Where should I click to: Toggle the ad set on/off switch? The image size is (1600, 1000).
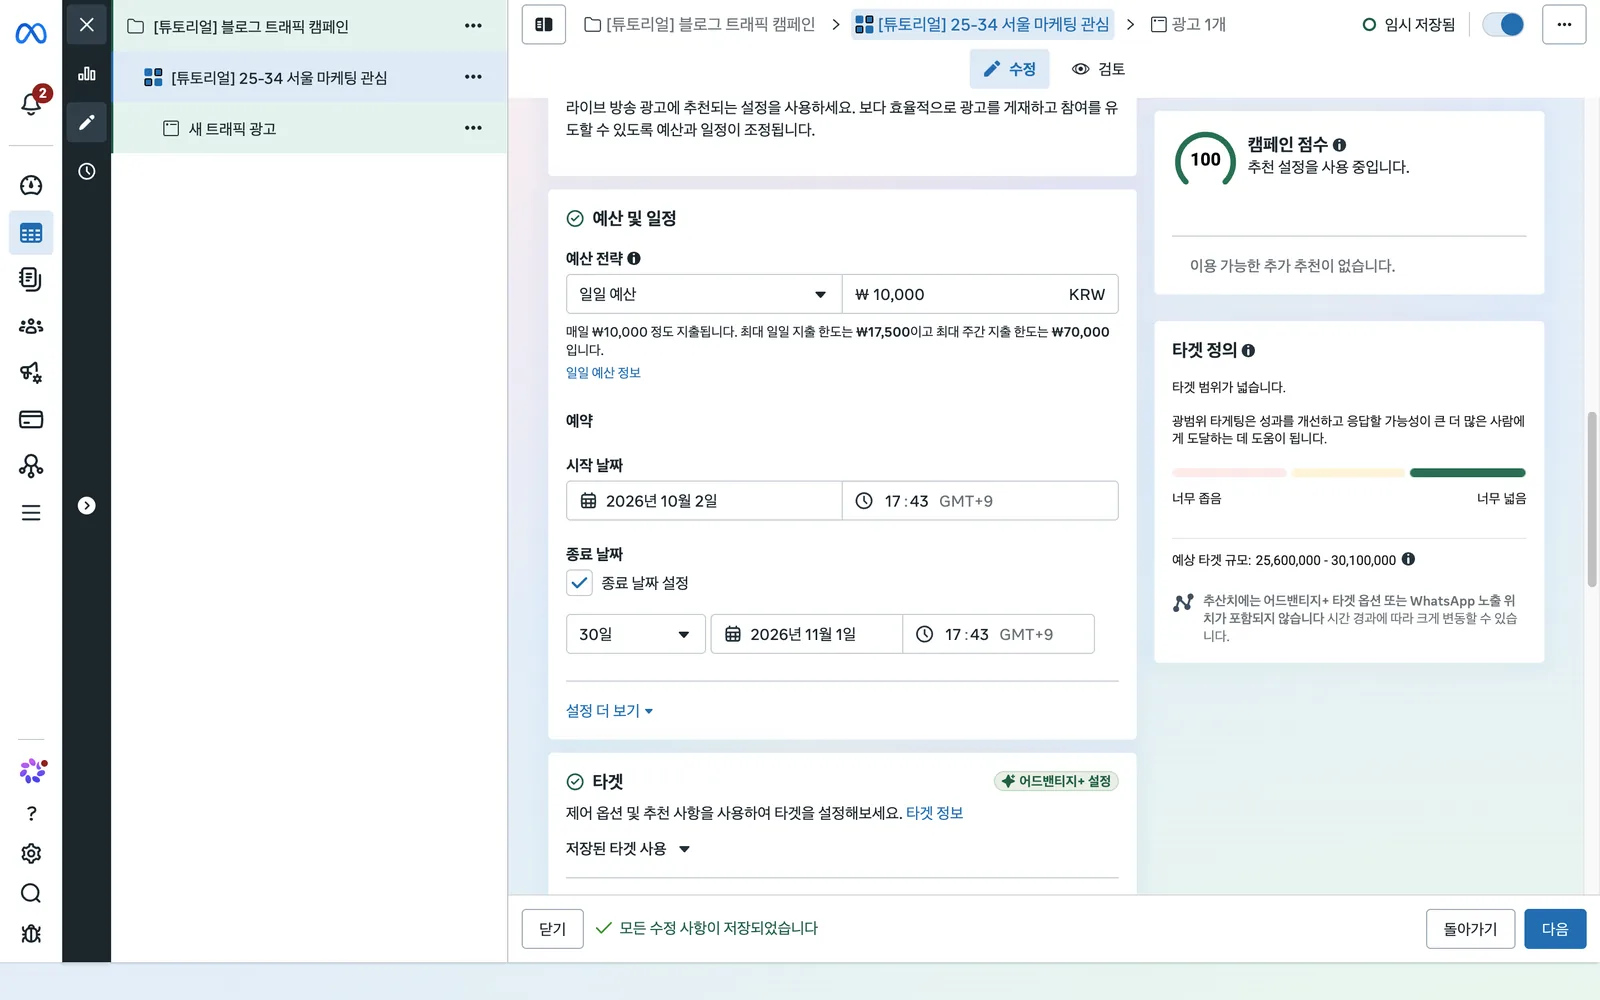[1503, 25]
